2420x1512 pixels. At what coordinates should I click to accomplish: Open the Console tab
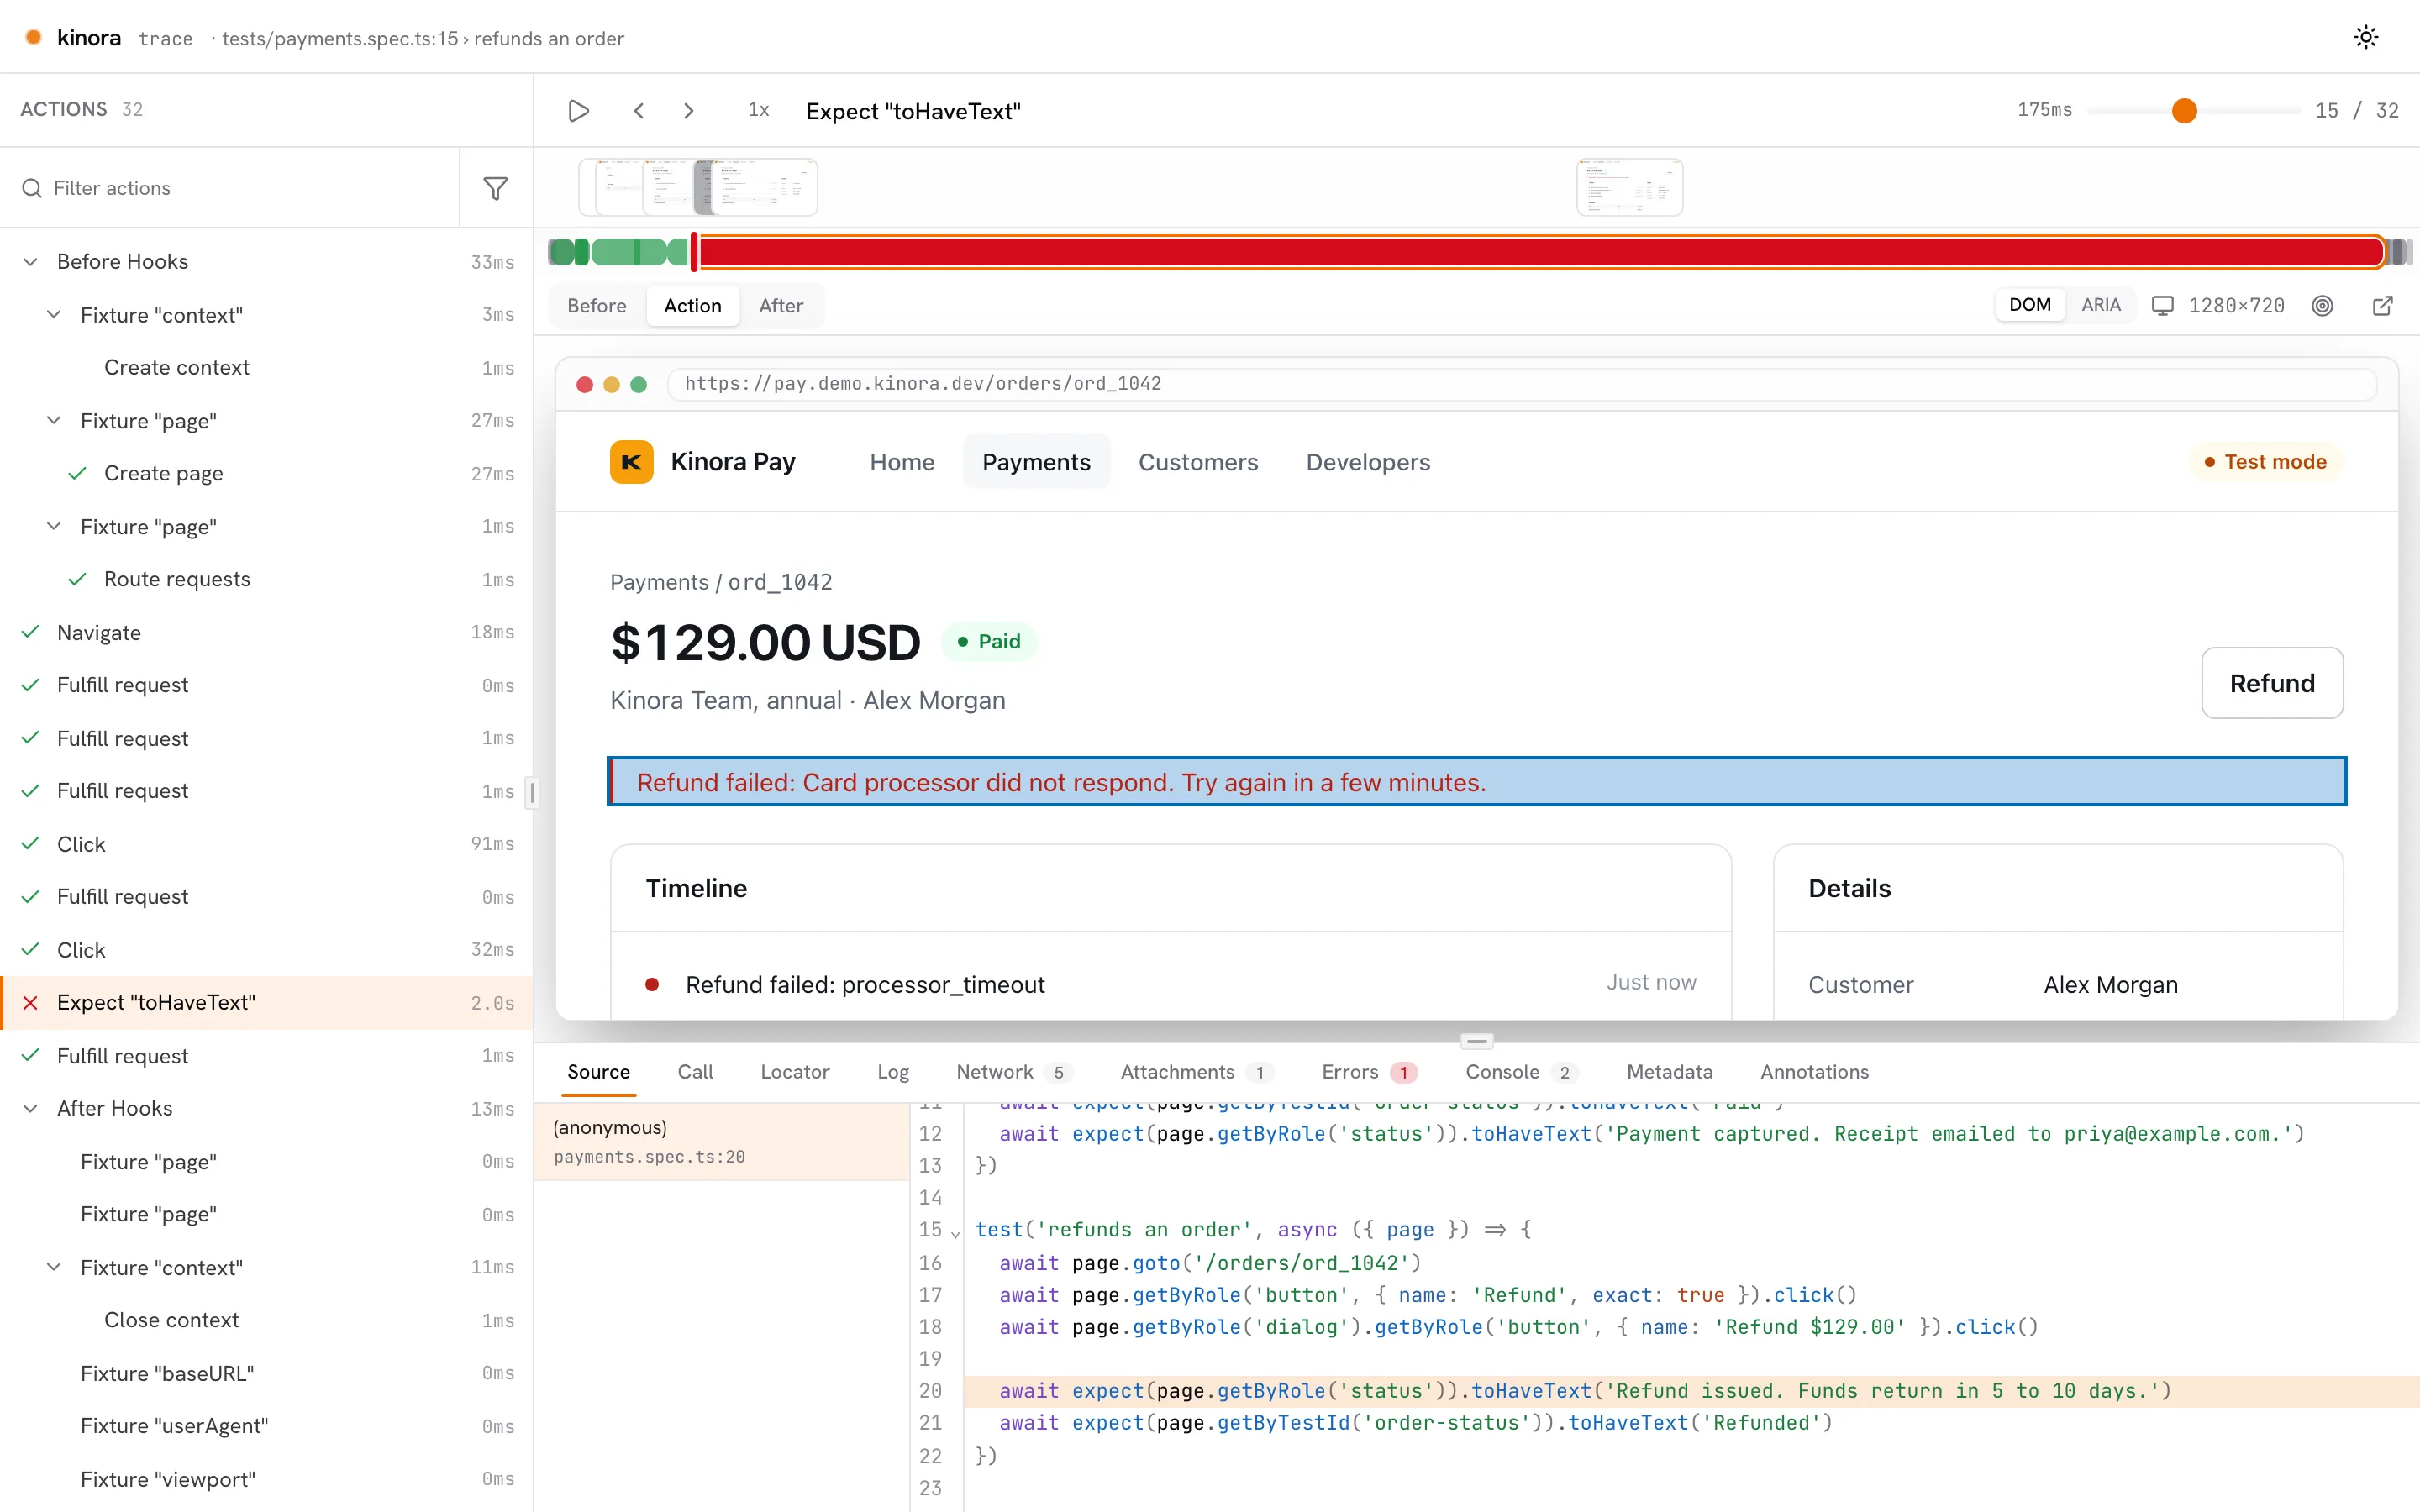tap(1521, 1072)
